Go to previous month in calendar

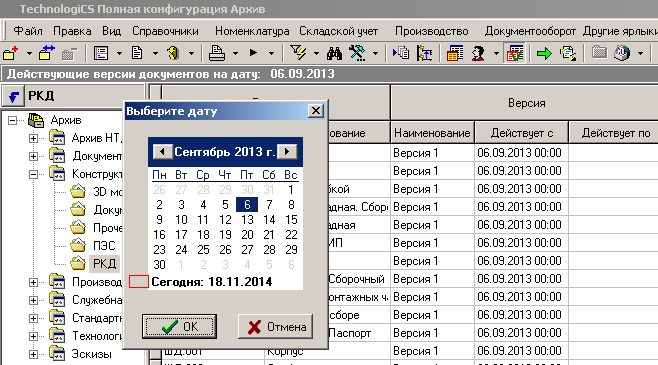[163, 151]
